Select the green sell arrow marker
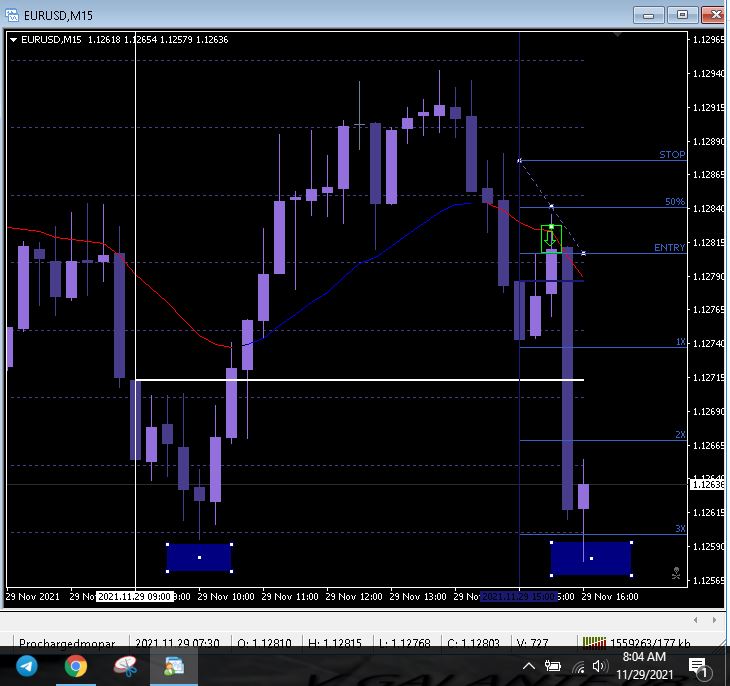730x686 pixels. (x=551, y=239)
